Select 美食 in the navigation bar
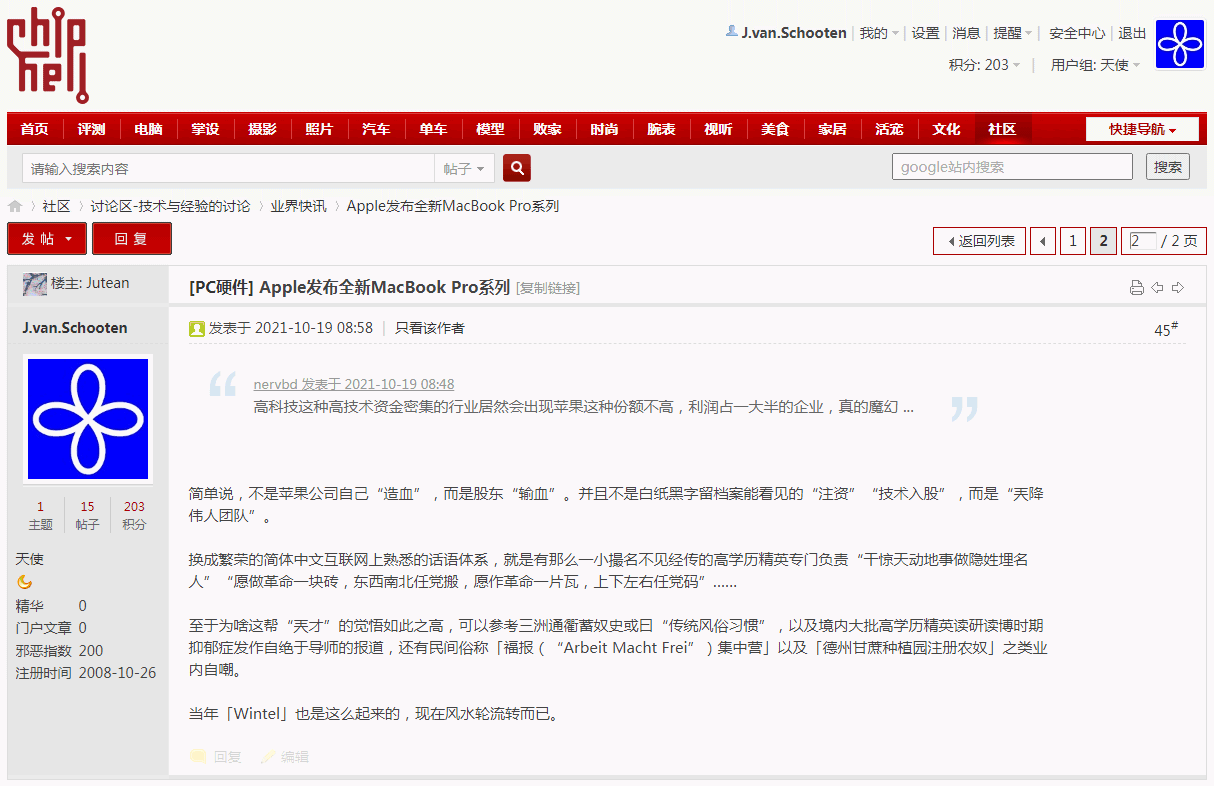This screenshot has height=786, width=1214. pyautogui.click(x=775, y=129)
